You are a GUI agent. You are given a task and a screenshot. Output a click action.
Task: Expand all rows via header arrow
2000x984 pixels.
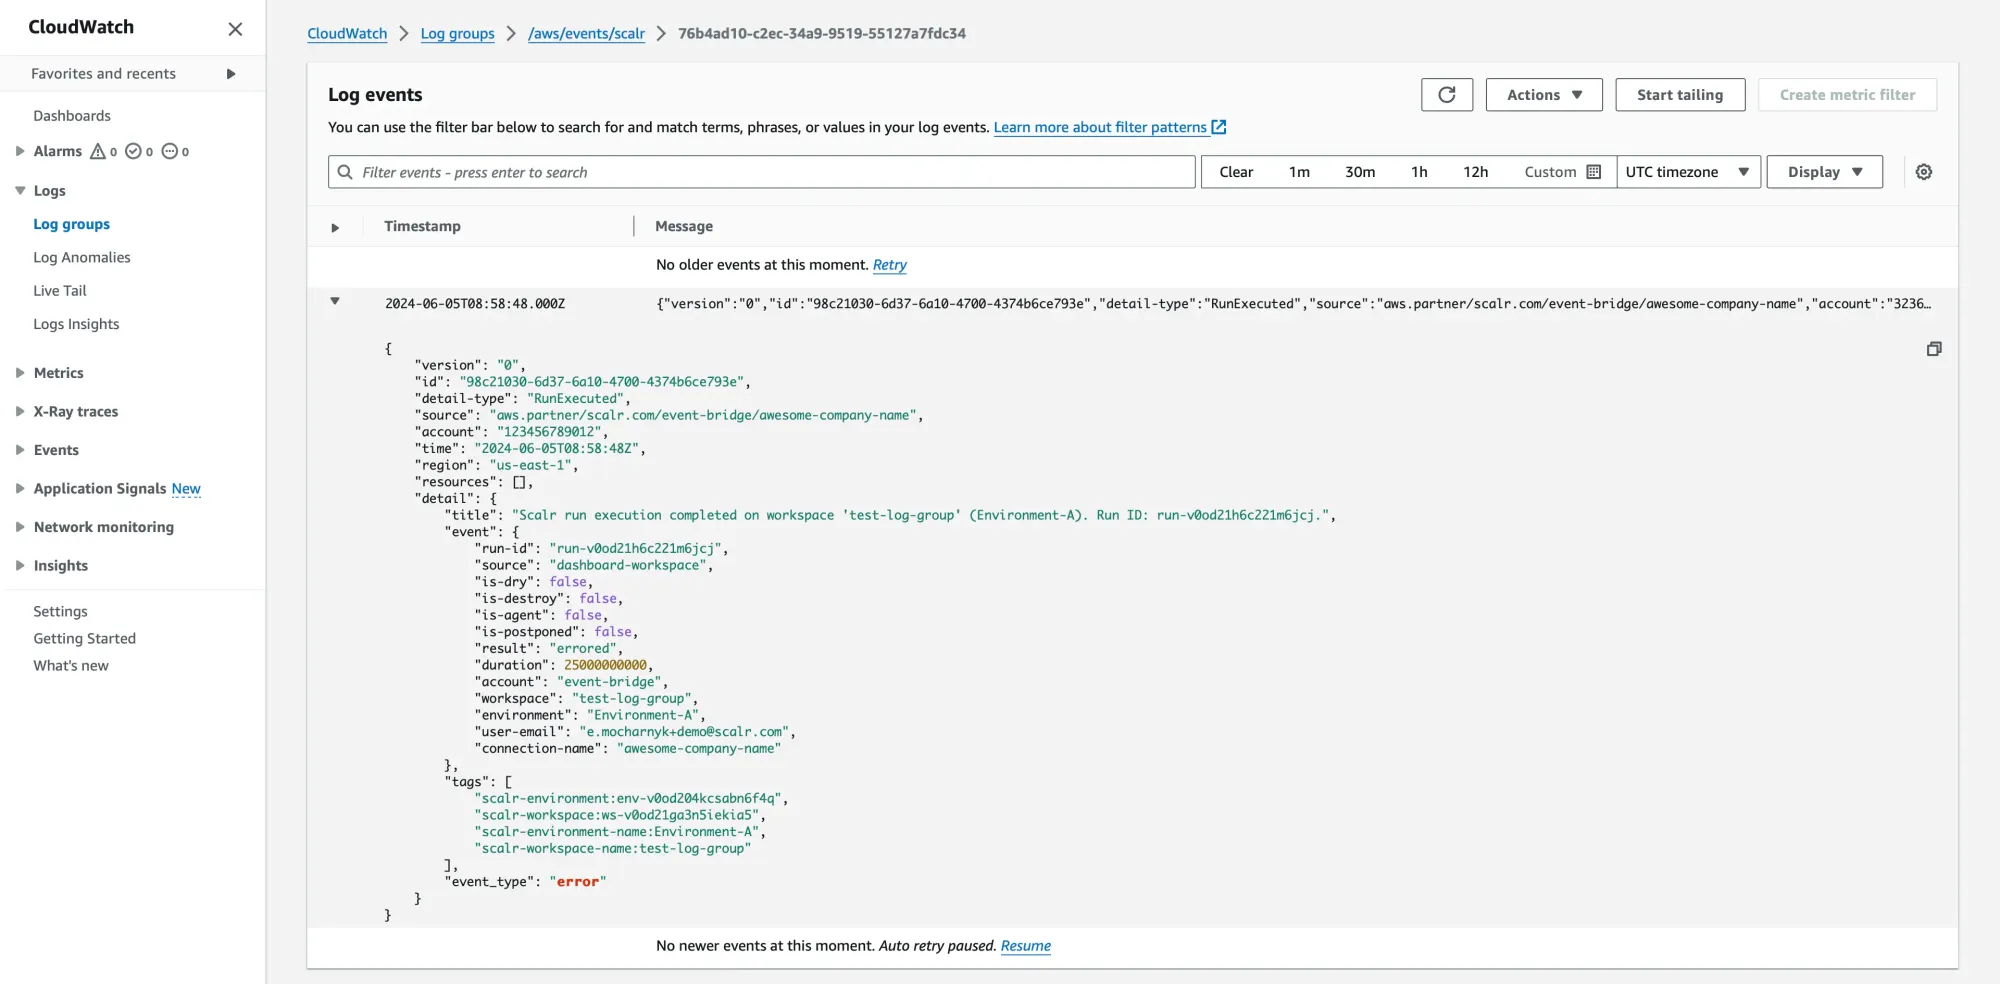[335, 228]
